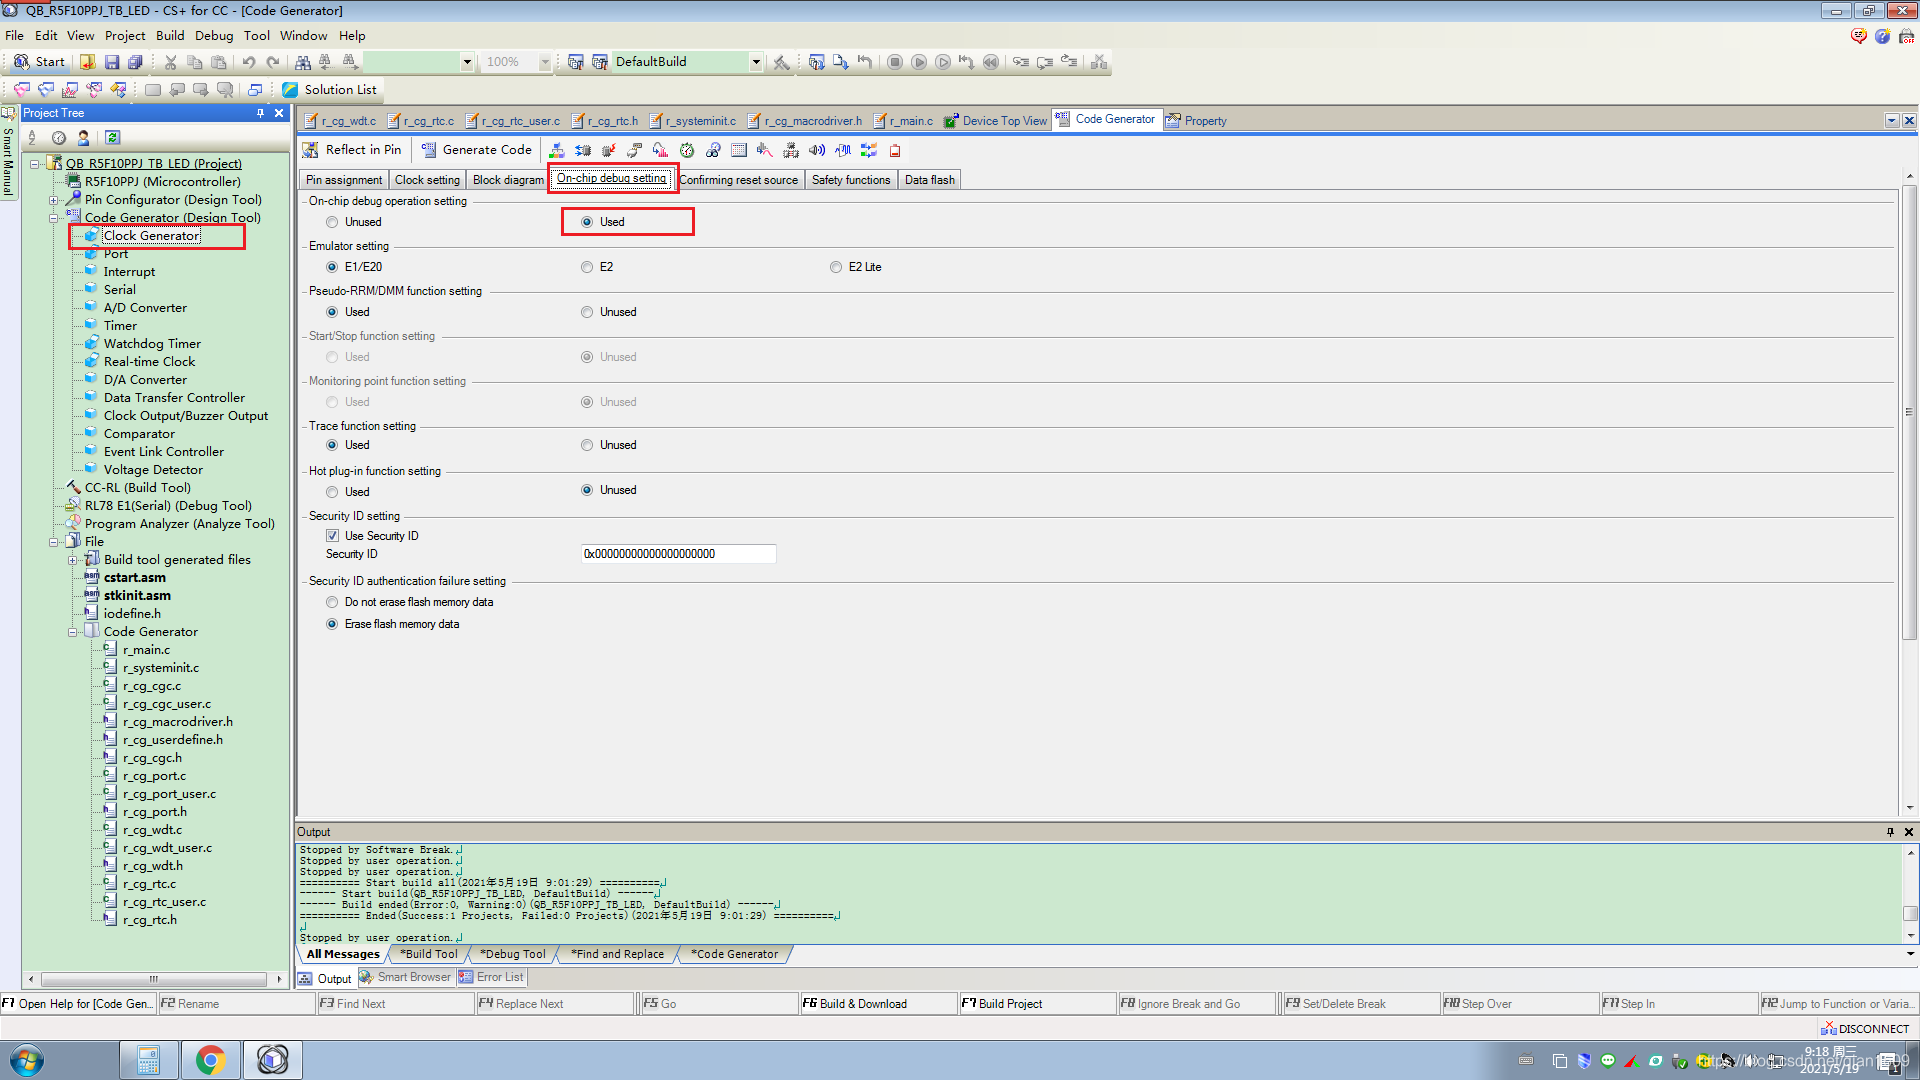Click the F6 Build & Download function key button
Image resolution: width=1920 pixels, height=1080 pixels.
coord(878,1003)
